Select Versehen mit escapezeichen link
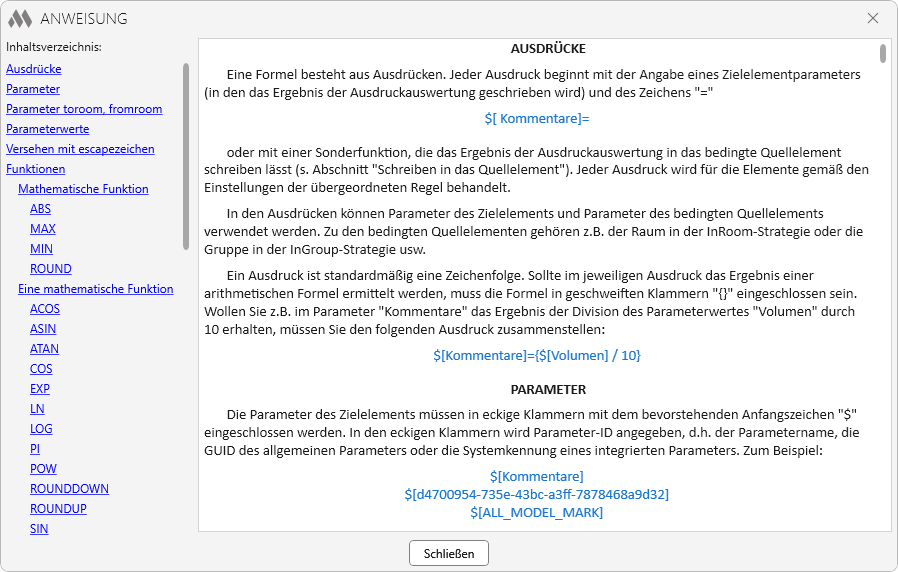Viewport: 898px width, 572px height. [x=80, y=149]
